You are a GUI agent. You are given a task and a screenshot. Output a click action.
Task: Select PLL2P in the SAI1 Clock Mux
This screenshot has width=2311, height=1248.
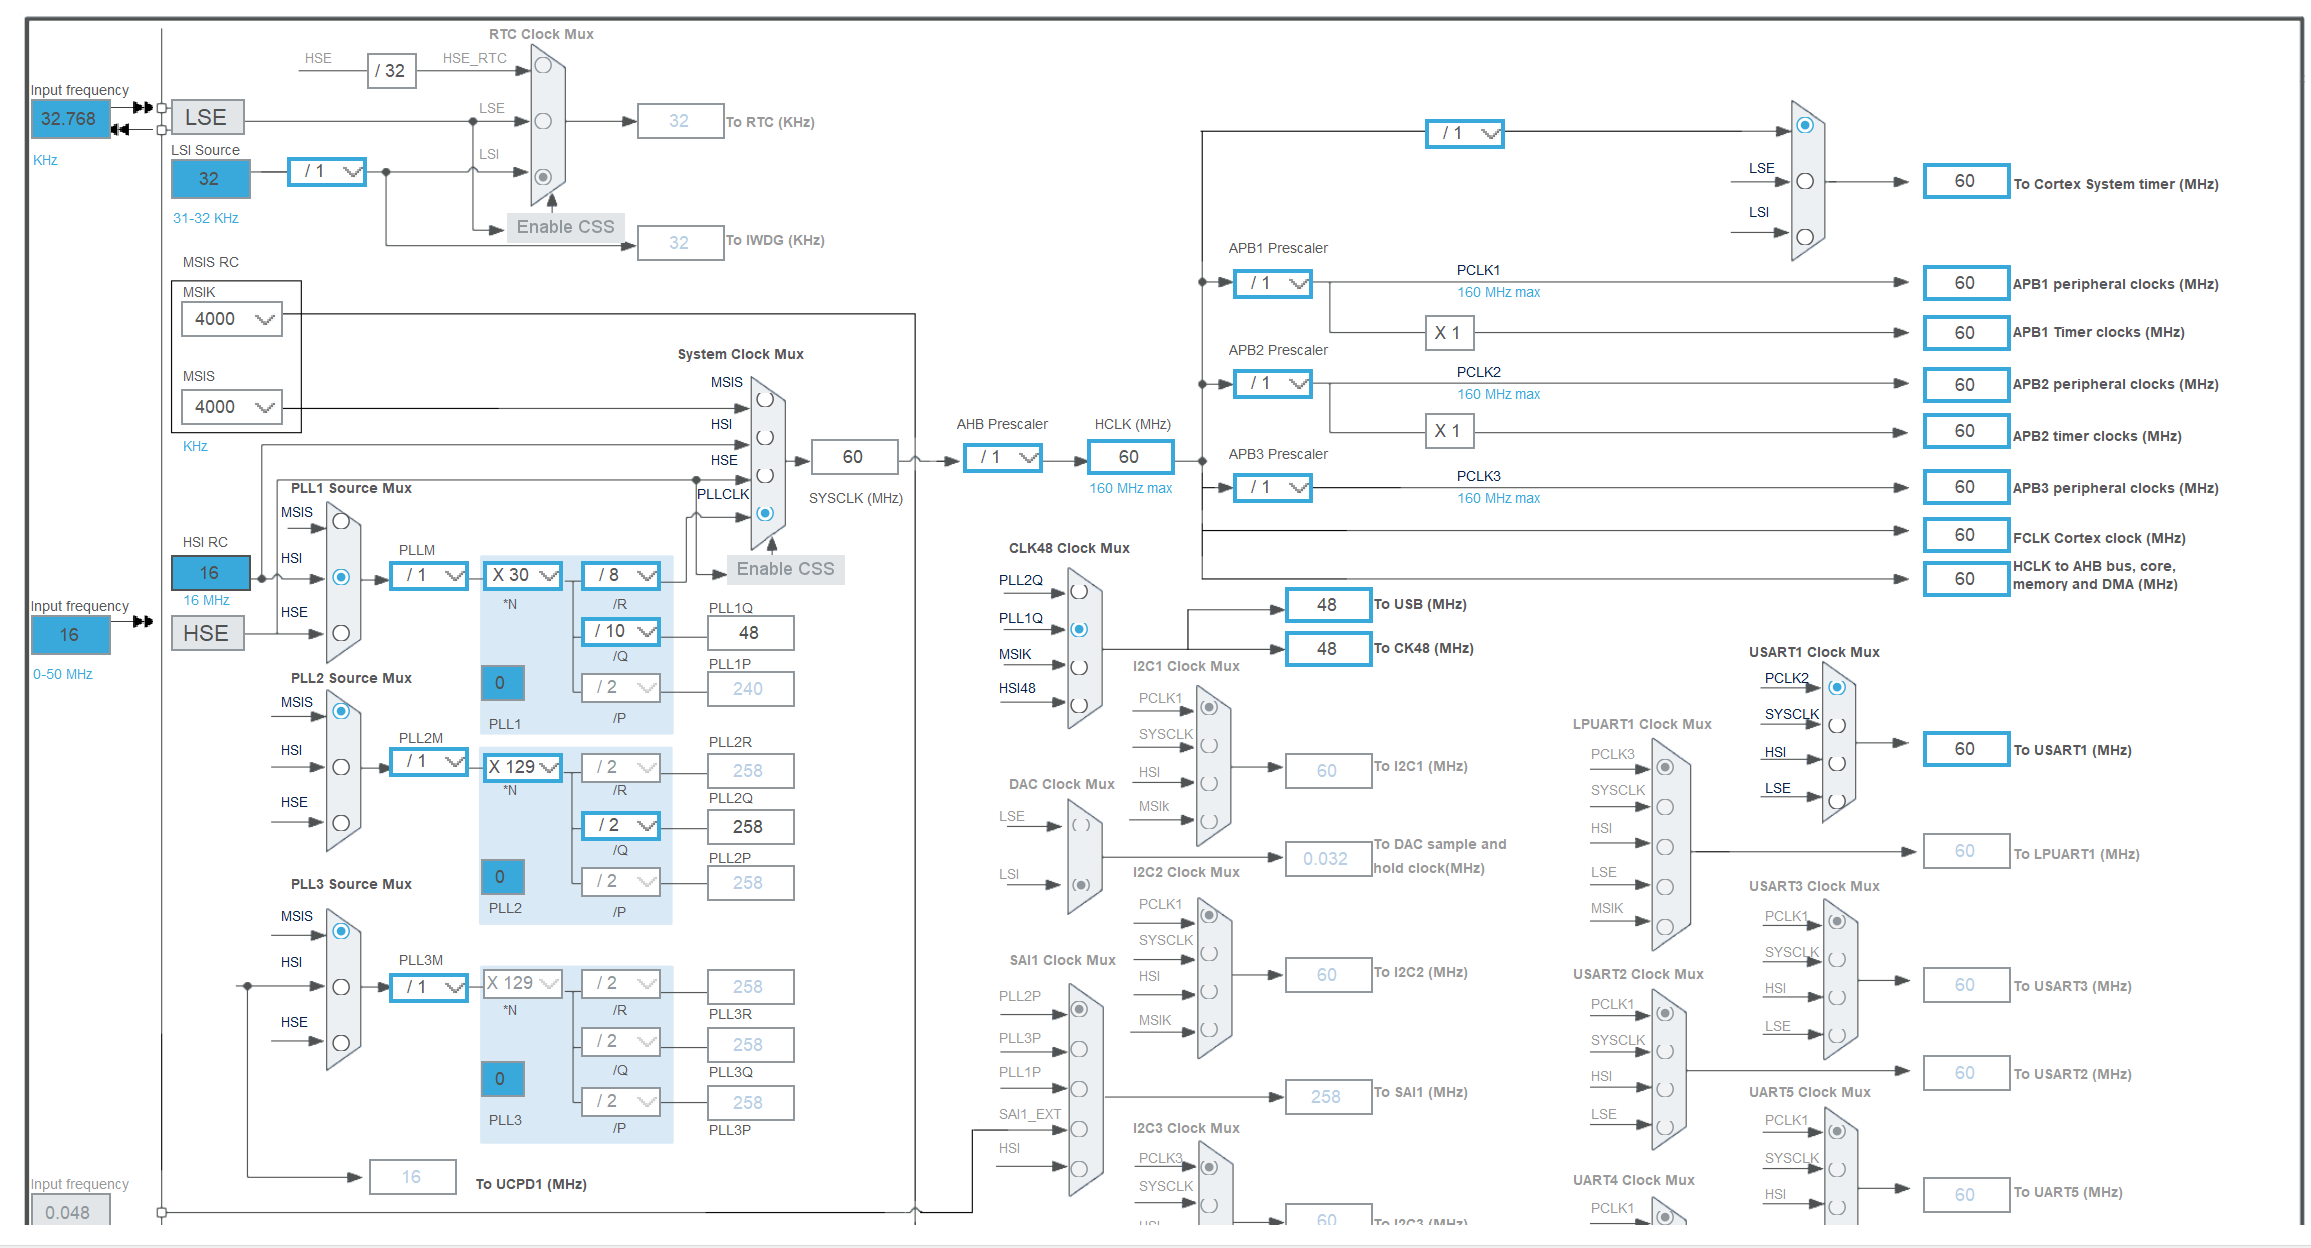1080,1009
